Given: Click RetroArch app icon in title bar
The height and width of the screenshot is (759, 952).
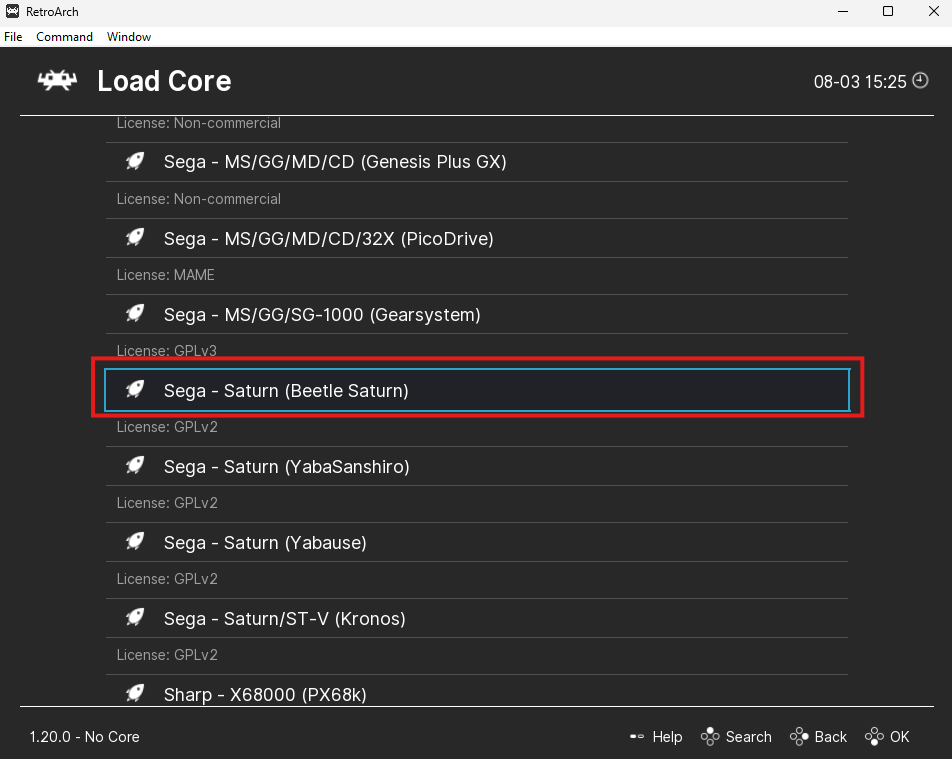Looking at the screenshot, I should pos(12,12).
